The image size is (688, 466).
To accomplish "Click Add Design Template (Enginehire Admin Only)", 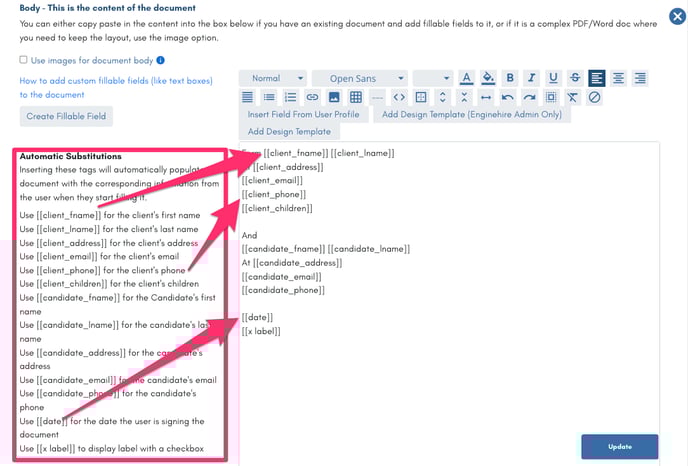I will click(x=472, y=115).
